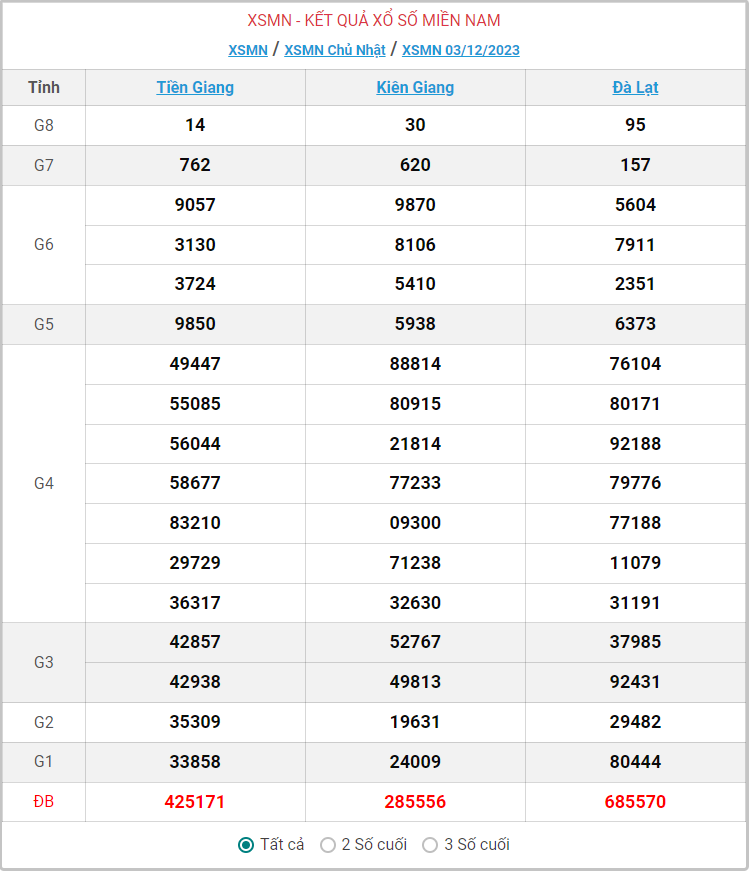
Task: Select the '2 Số cuối' radio option
Action: [x=328, y=846]
